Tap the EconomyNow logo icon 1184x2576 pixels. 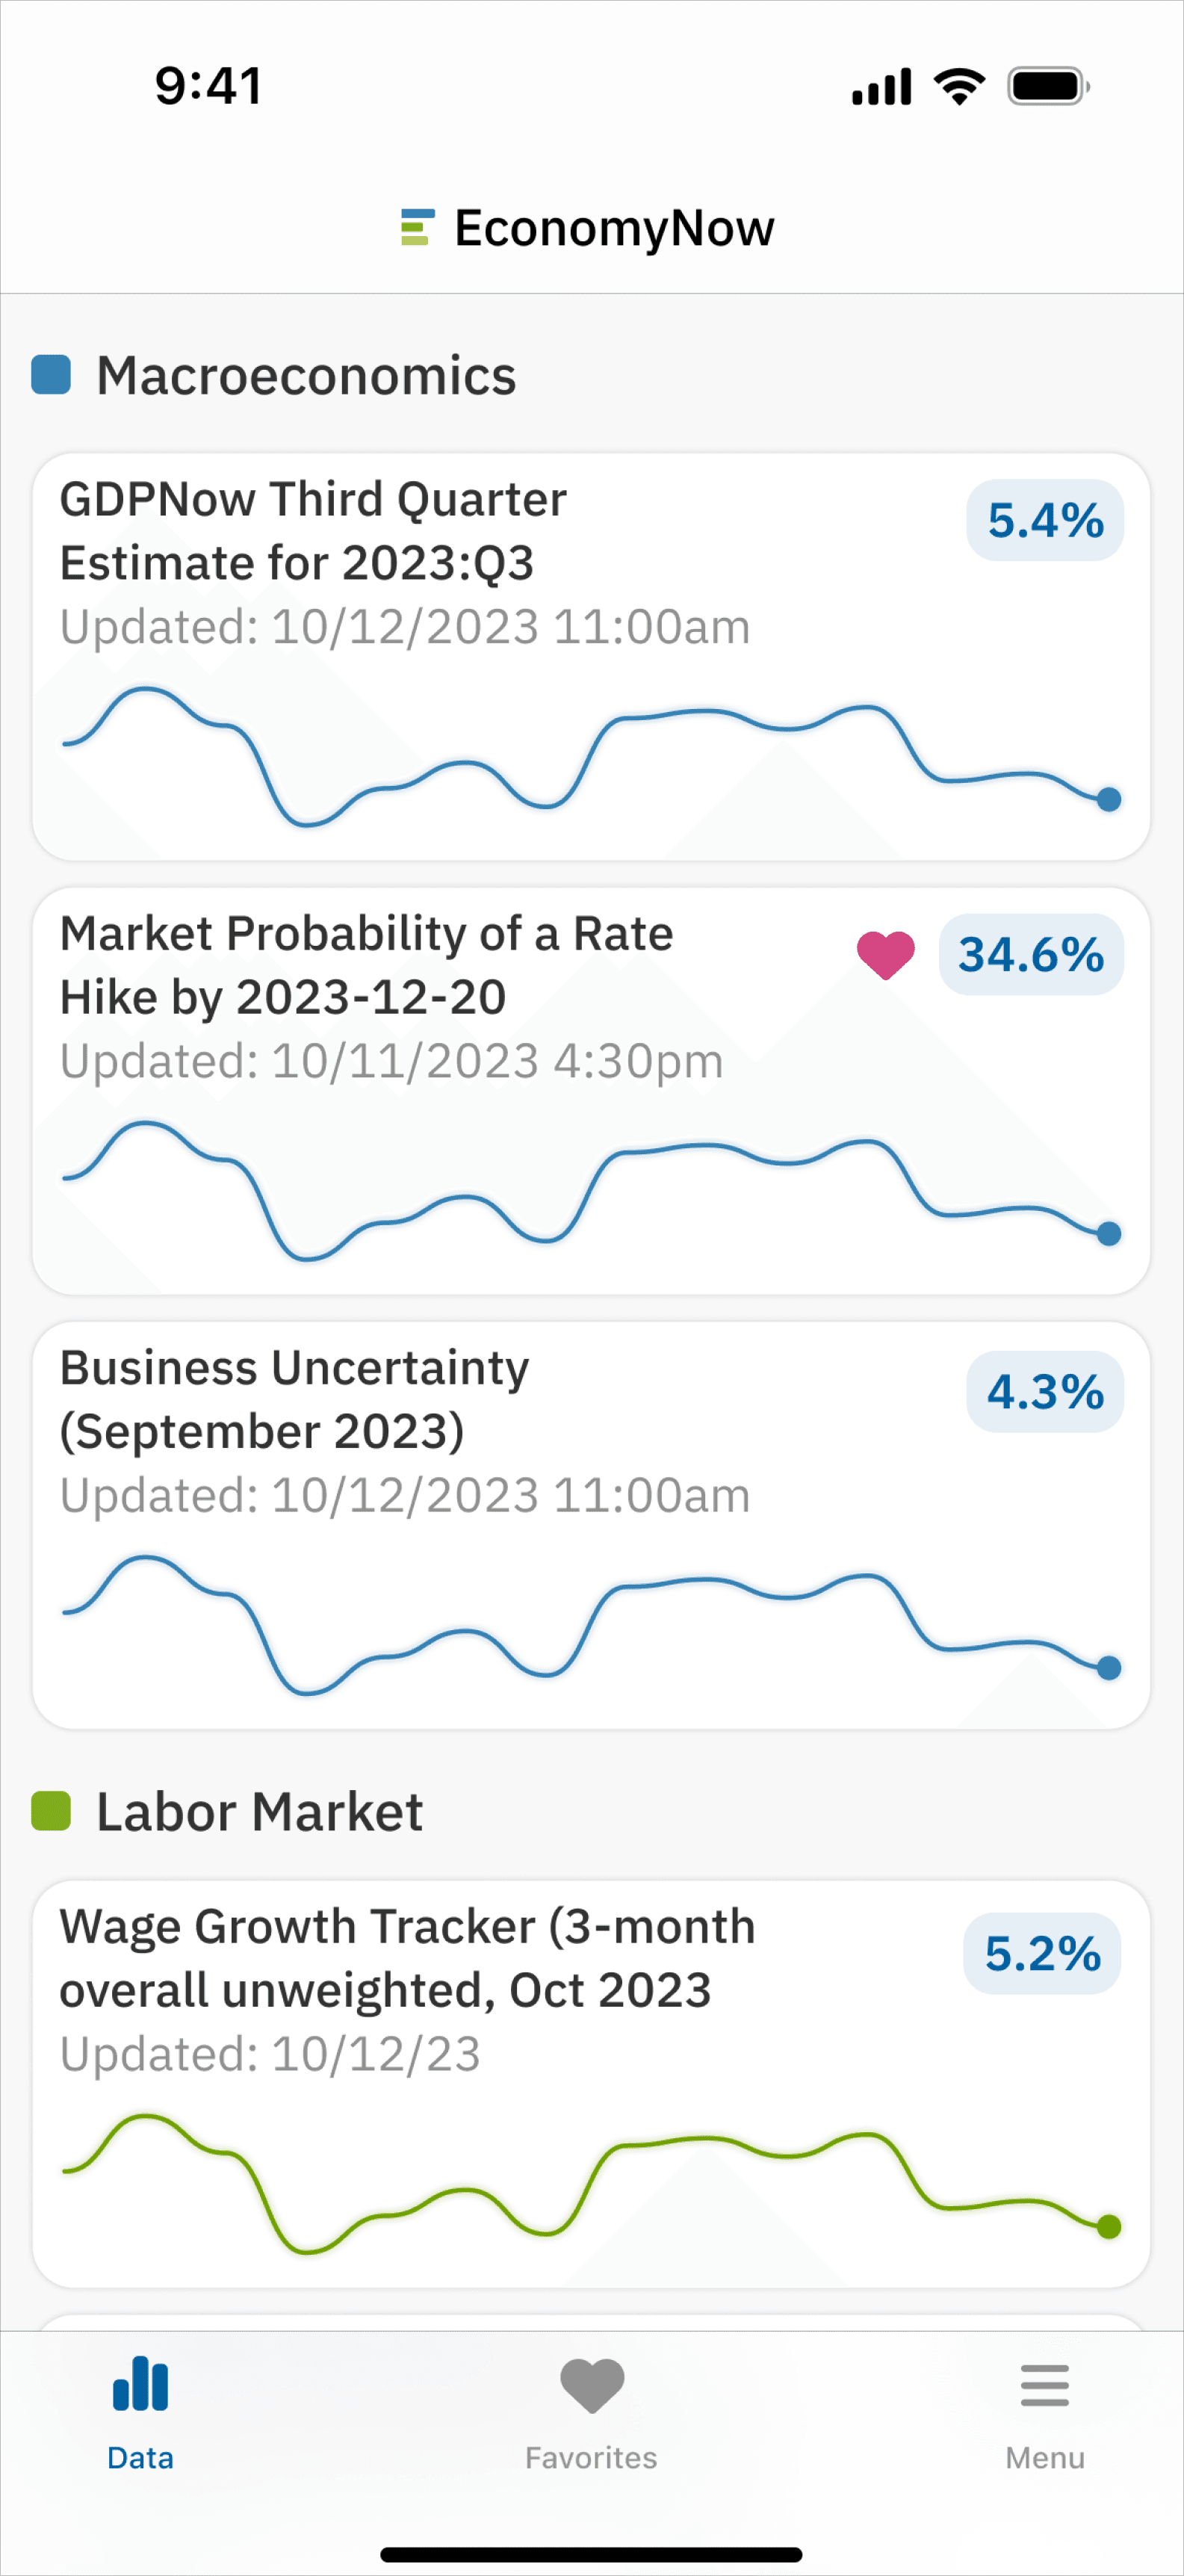coord(417,227)
